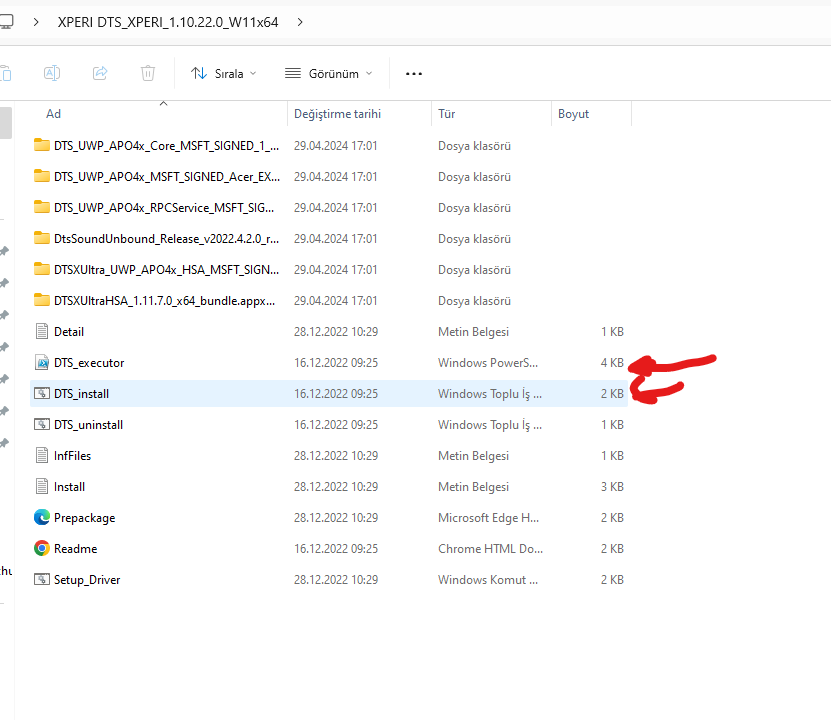Click the Readme Chrome HTML icon
831x720 pixels.
[42, 548]
